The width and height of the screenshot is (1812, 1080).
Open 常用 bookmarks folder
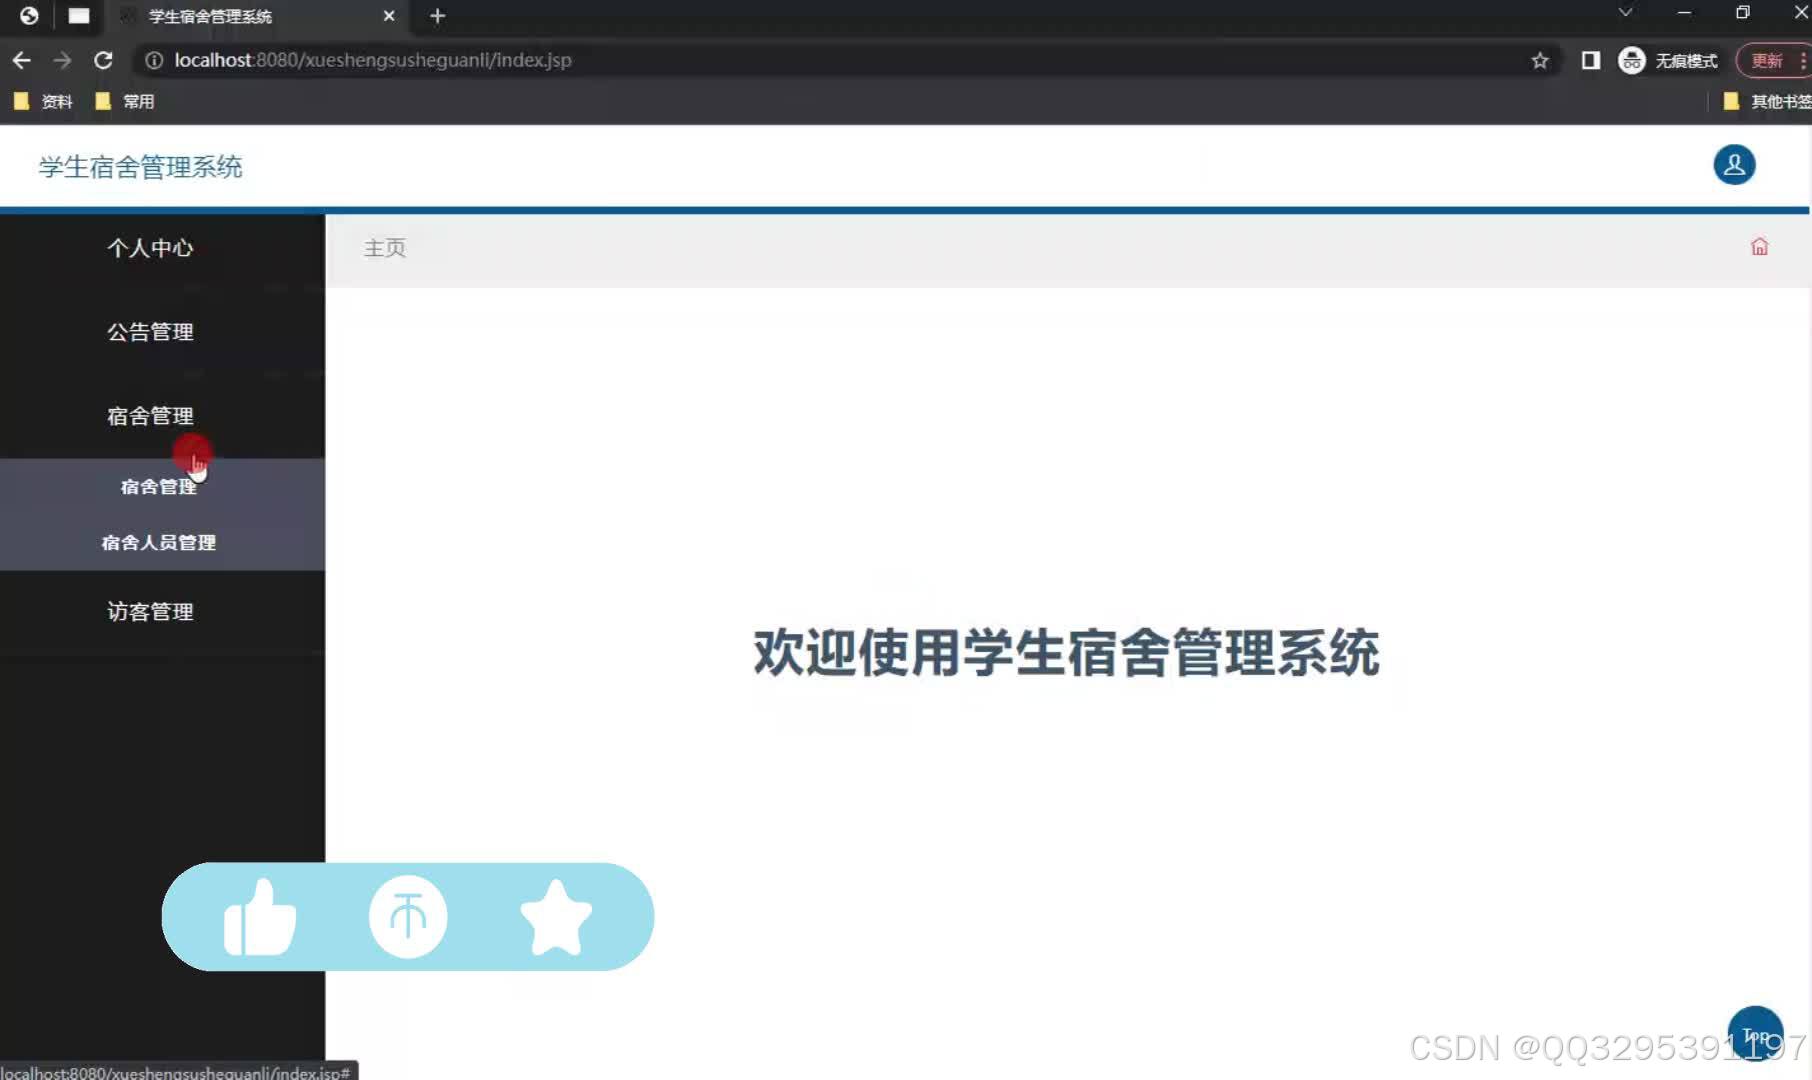pyautogui.click(x=124, y=101)
